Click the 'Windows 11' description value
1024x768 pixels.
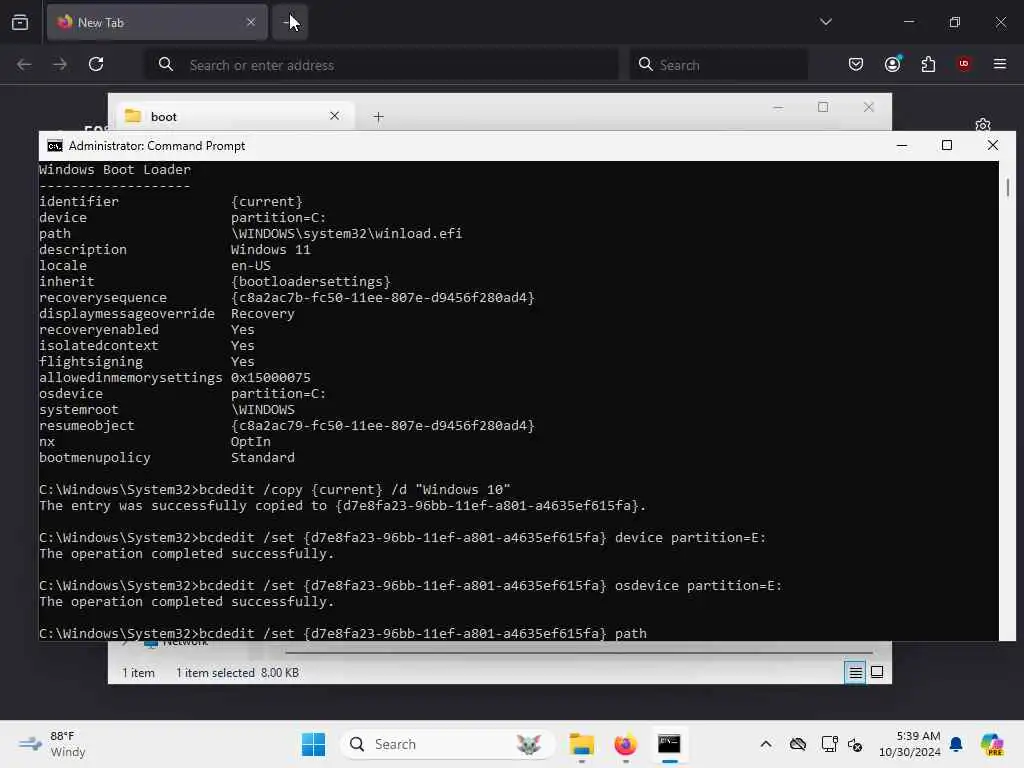click(x=270, y=249)
